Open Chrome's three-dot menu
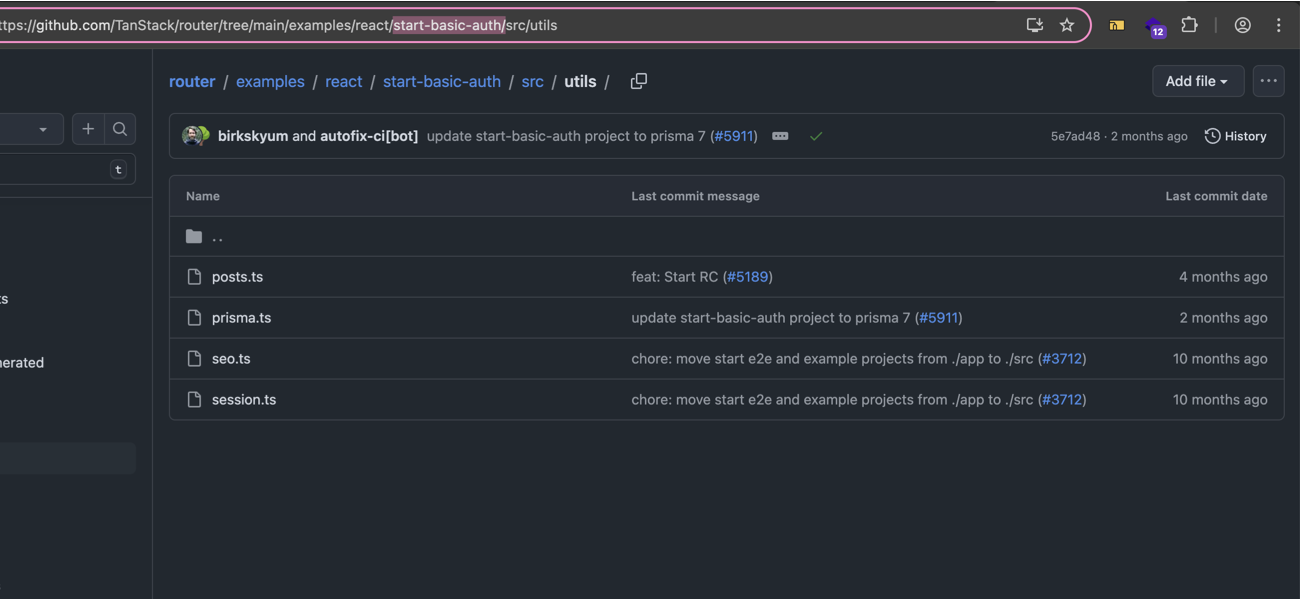The image size is (1301, 599). [1278, 25]
